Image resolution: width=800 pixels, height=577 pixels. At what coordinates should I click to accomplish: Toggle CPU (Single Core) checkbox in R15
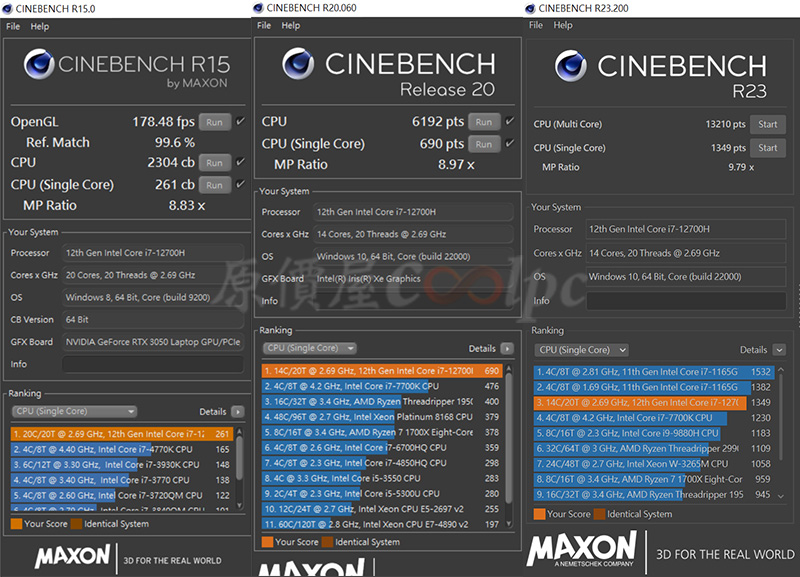coord(240,184)
